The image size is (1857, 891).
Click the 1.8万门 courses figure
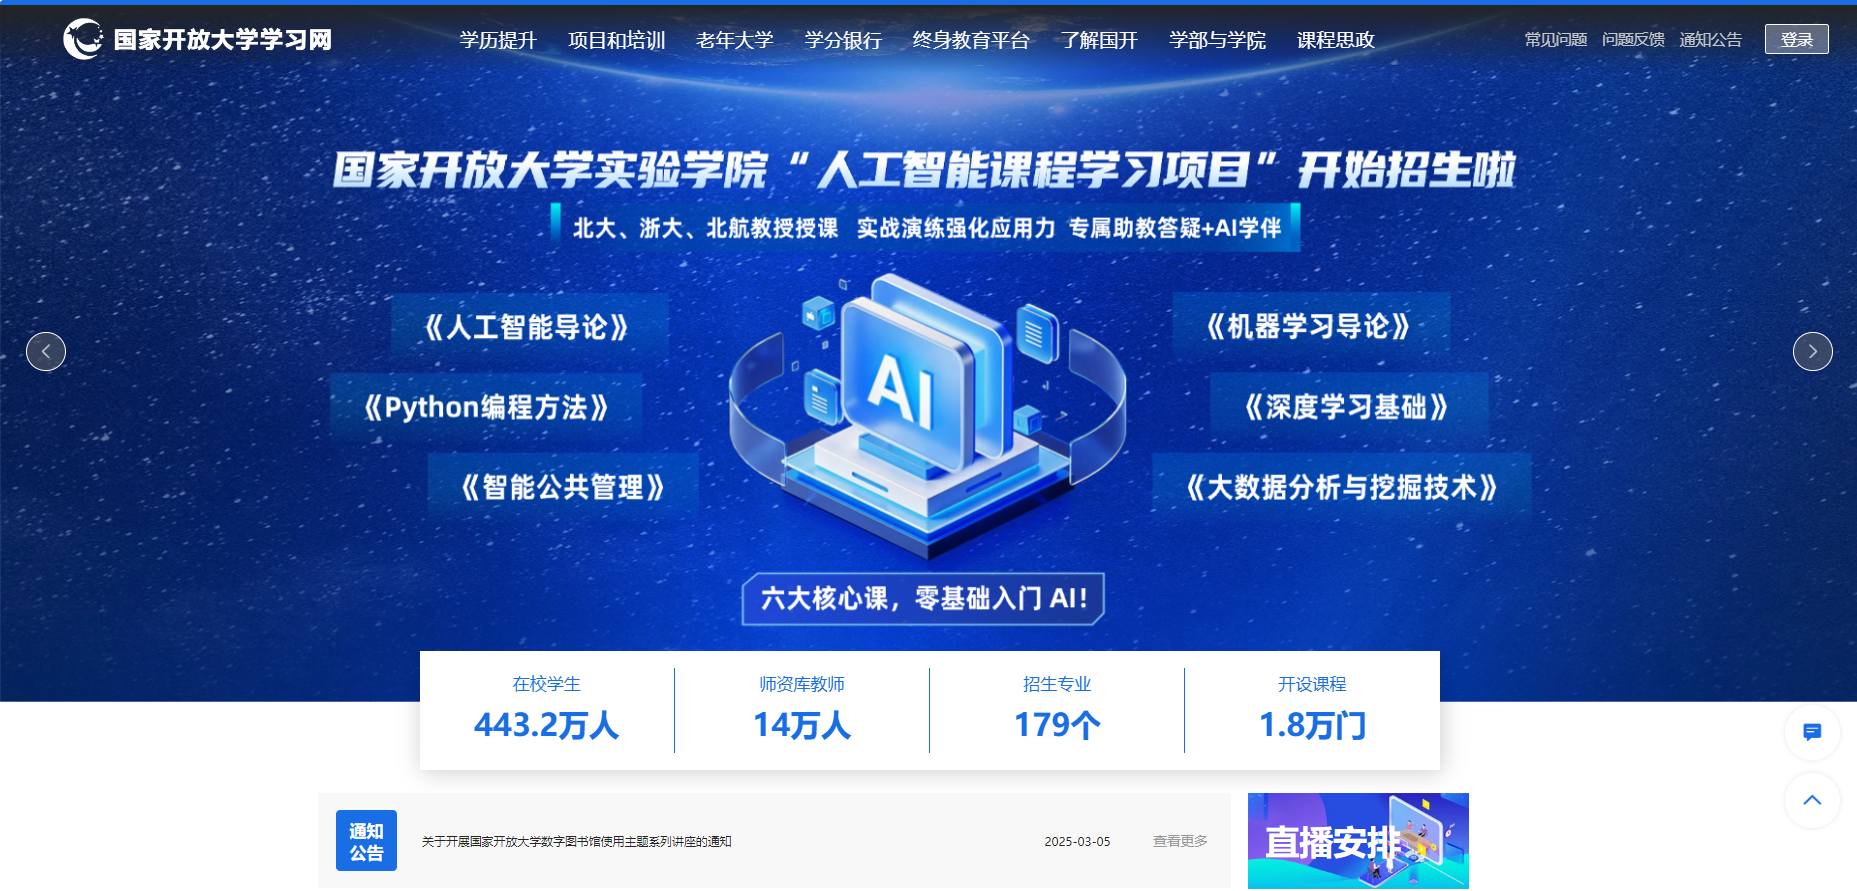click(1312, 725)
